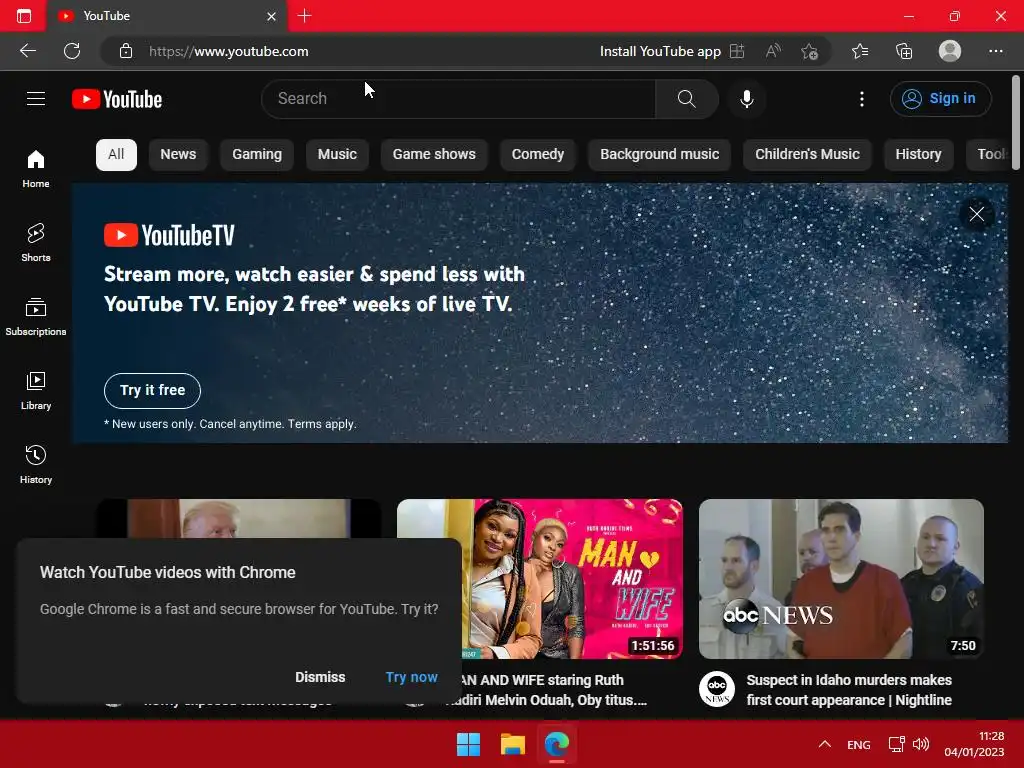1024x768 pixels.
Task: Show hidden system tray icons
Action: (825, 744)
